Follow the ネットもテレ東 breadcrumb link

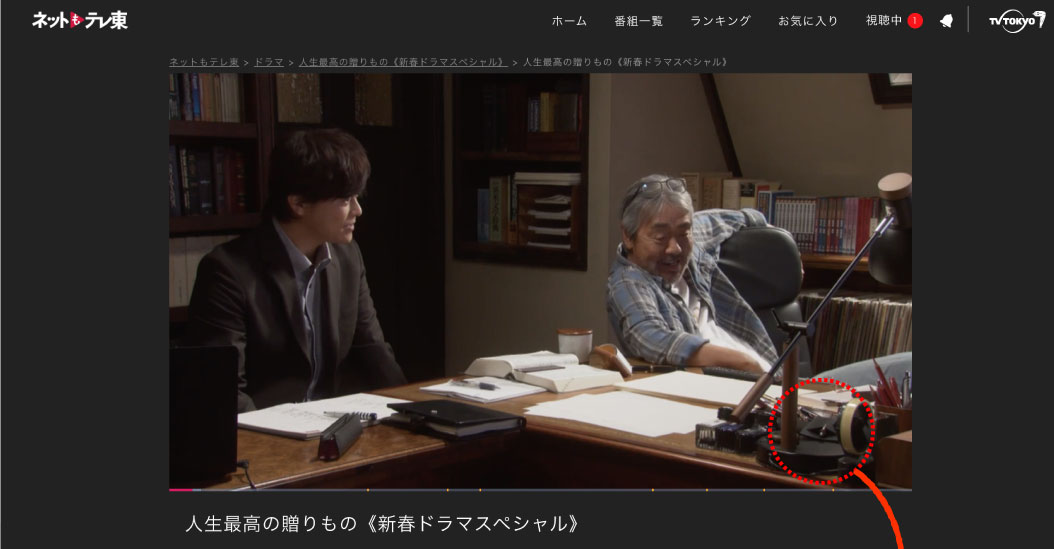[204, 62]
